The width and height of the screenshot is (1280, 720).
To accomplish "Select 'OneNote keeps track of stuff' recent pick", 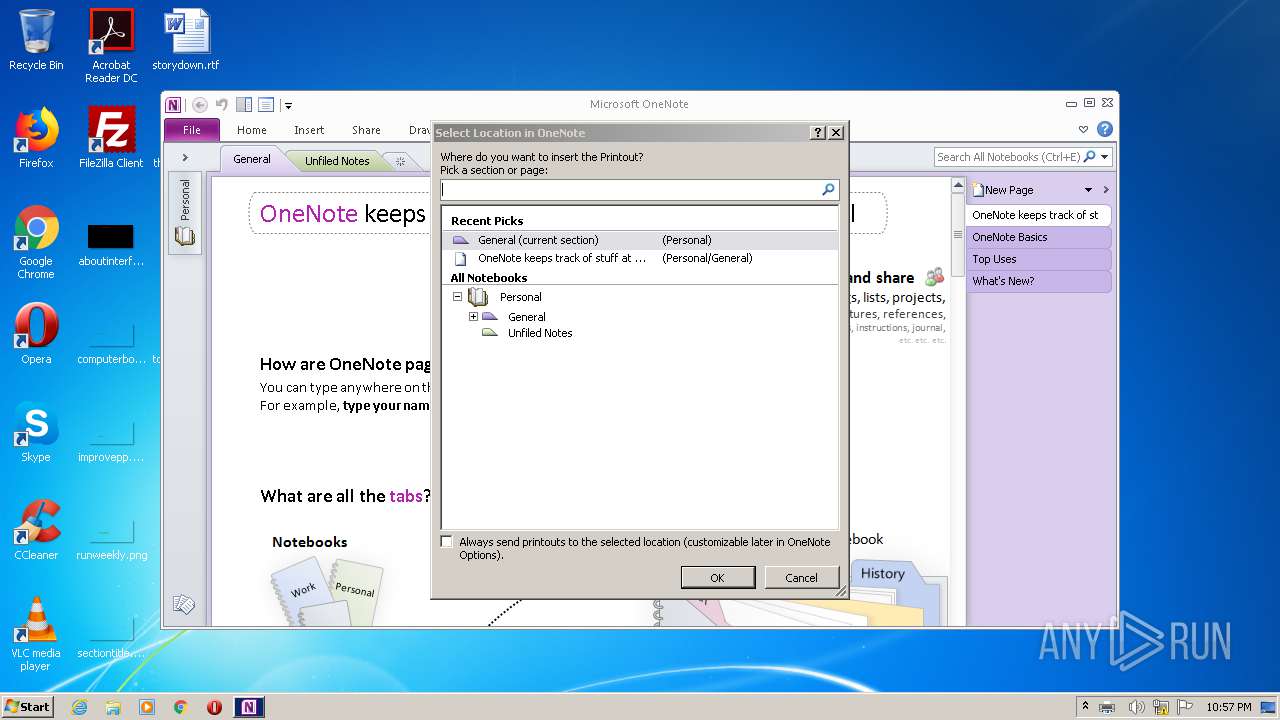I will (640, 258).
